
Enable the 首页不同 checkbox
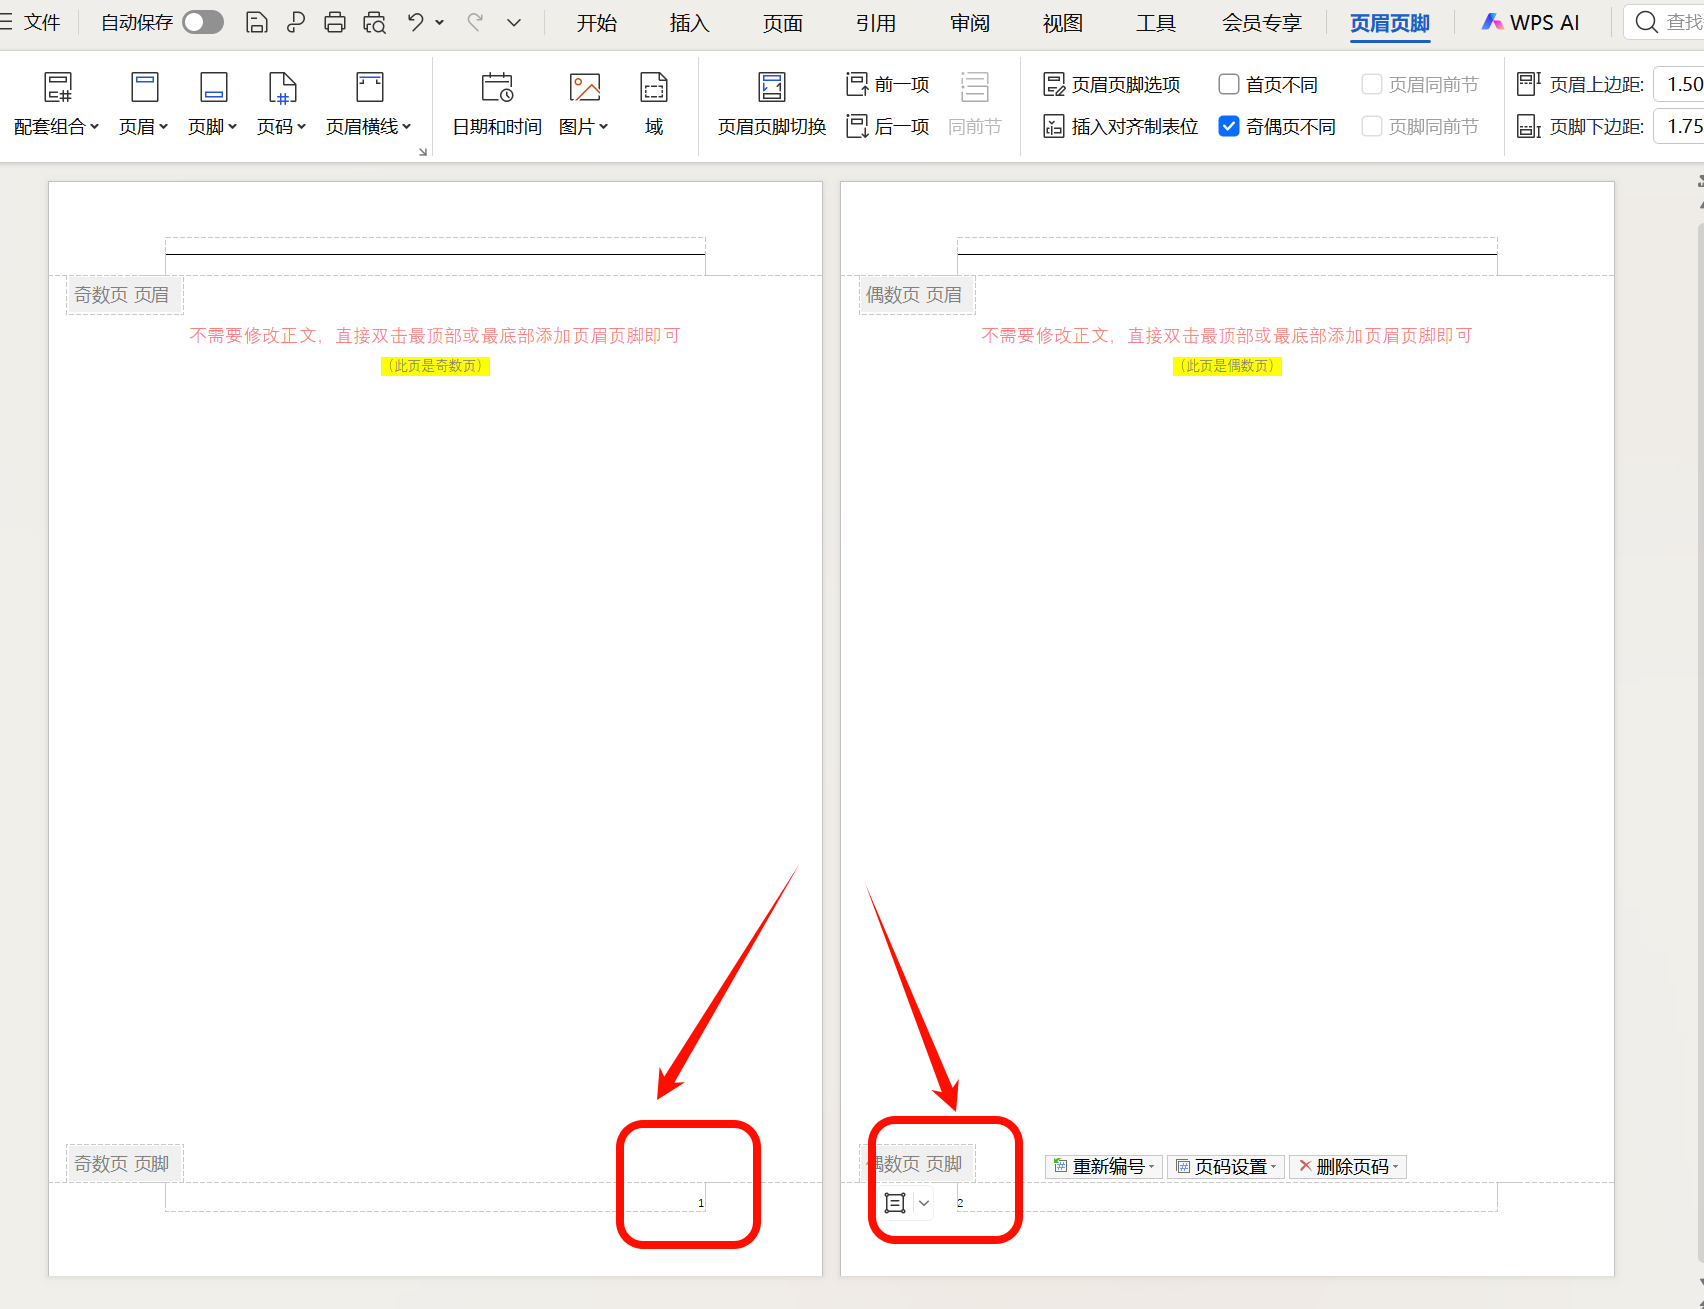(1229, 84)
